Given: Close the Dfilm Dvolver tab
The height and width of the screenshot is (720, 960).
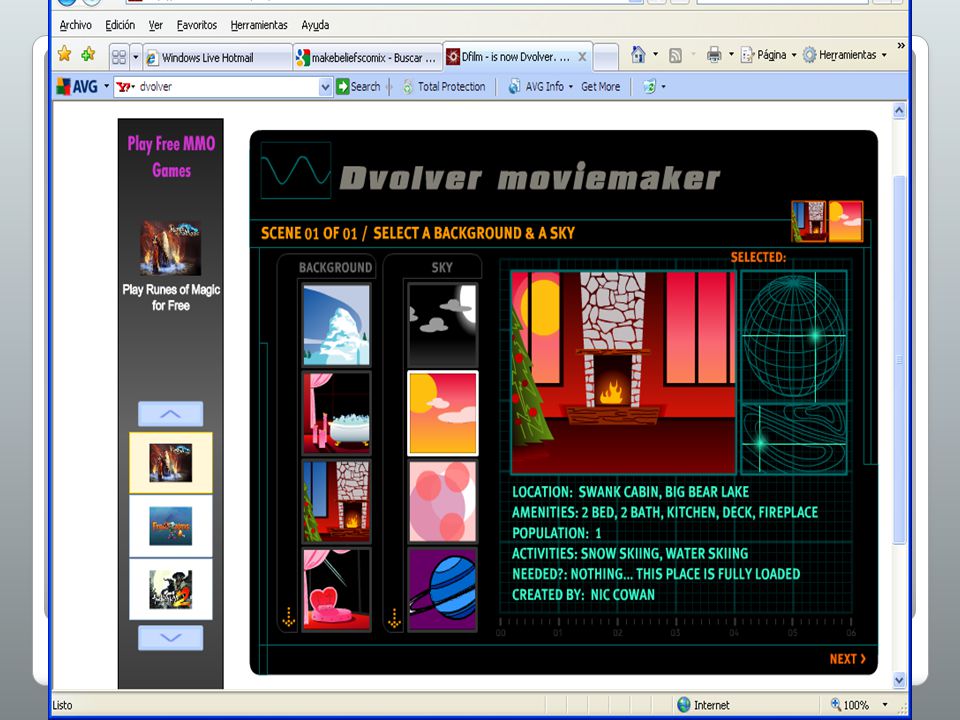Looking at the screenshot, I should (582, 57).
